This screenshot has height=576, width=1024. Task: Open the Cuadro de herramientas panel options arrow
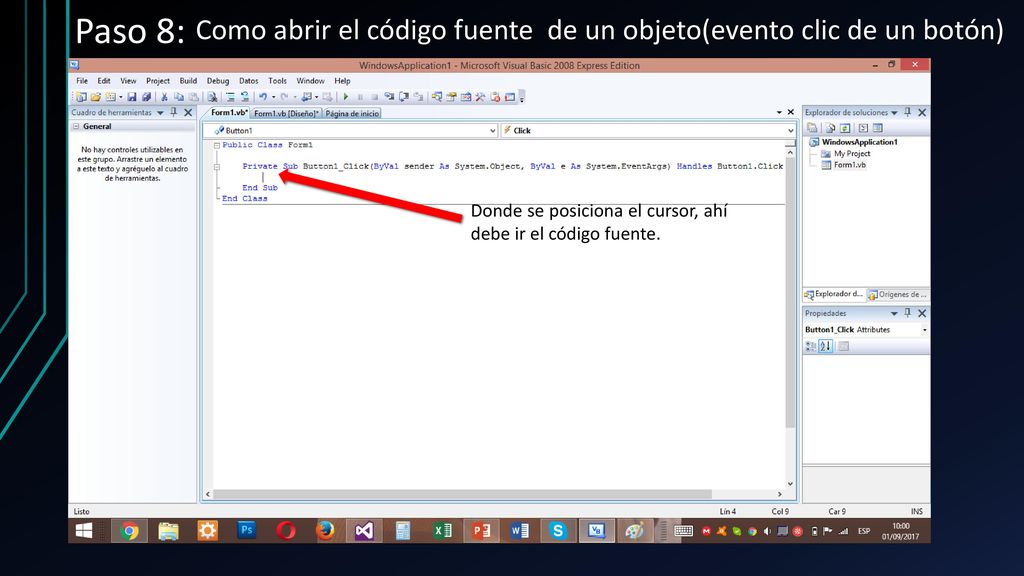click(x=160, y=113)
